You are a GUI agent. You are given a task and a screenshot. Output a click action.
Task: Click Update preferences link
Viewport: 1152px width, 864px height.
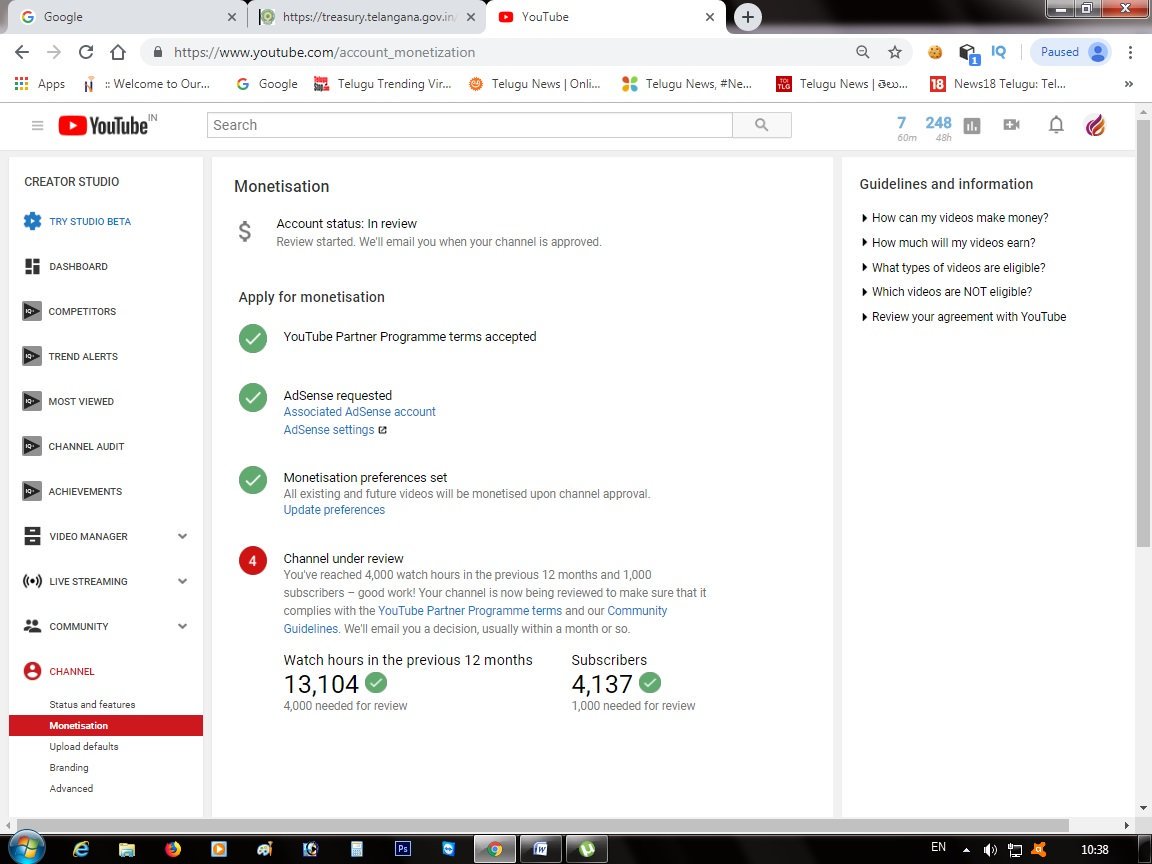click(334, 510)
